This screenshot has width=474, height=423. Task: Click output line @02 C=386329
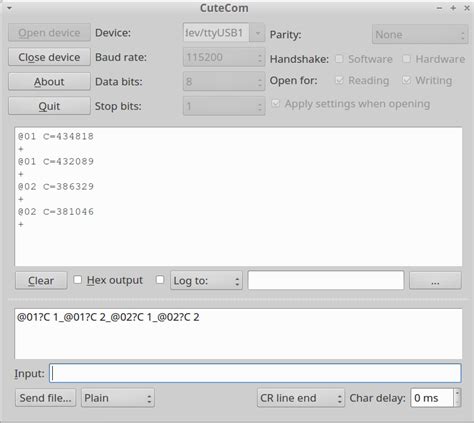(56, 186)
